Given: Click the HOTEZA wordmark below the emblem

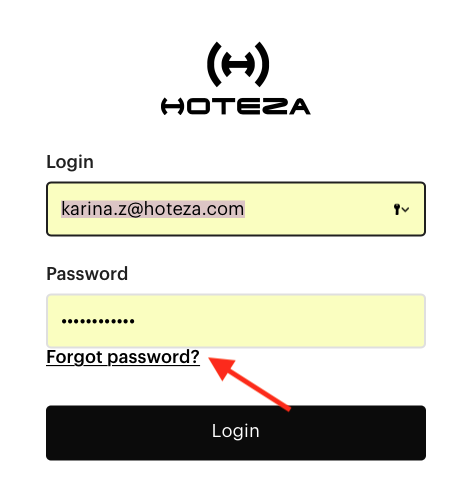Looking at the screenshot, I should [x=236, y=106].
